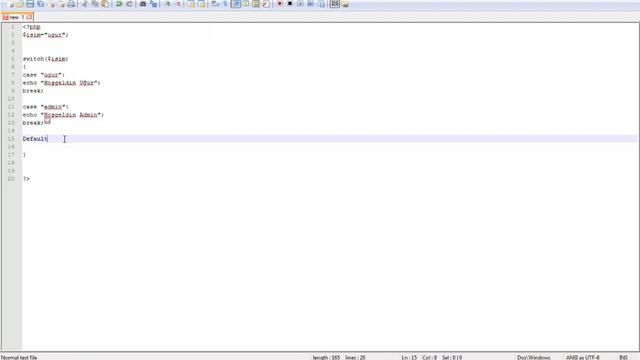
Task: Undo the last edit with green arrow
Action: (x=119, y=4)
